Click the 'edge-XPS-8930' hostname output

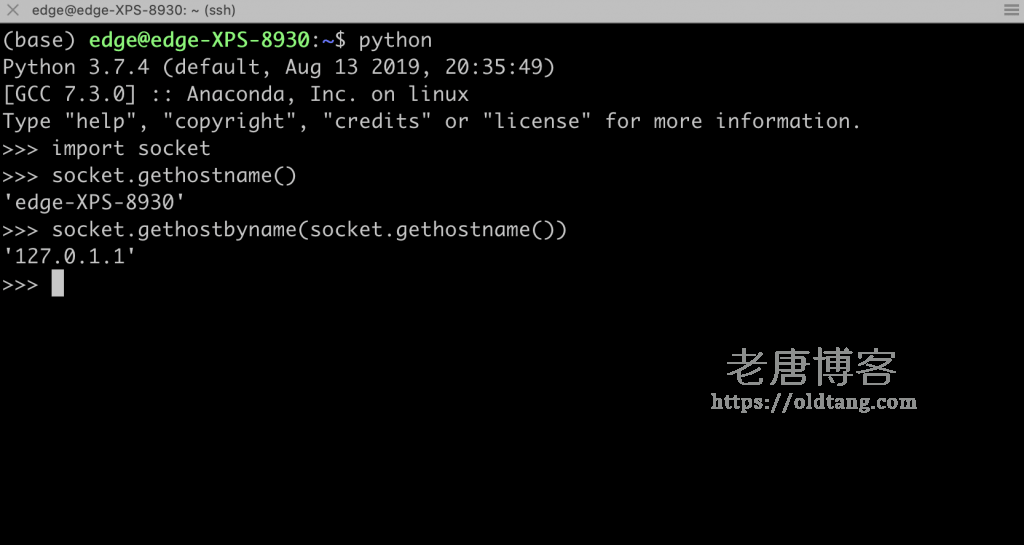coord(93,203)
